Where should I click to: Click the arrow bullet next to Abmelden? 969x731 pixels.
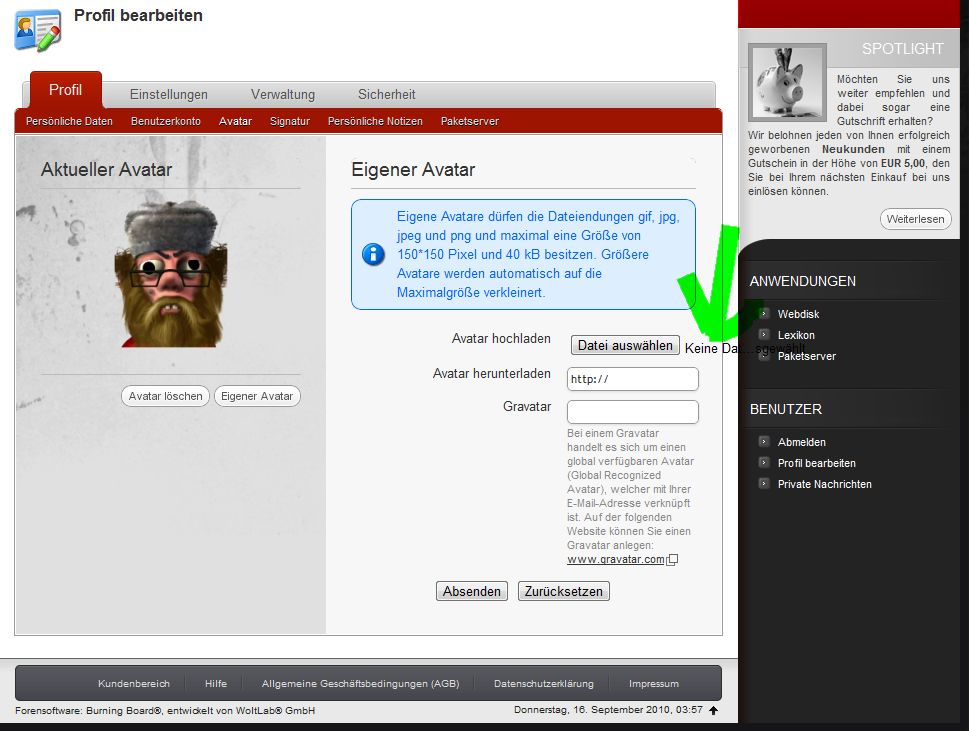[764, 442]
